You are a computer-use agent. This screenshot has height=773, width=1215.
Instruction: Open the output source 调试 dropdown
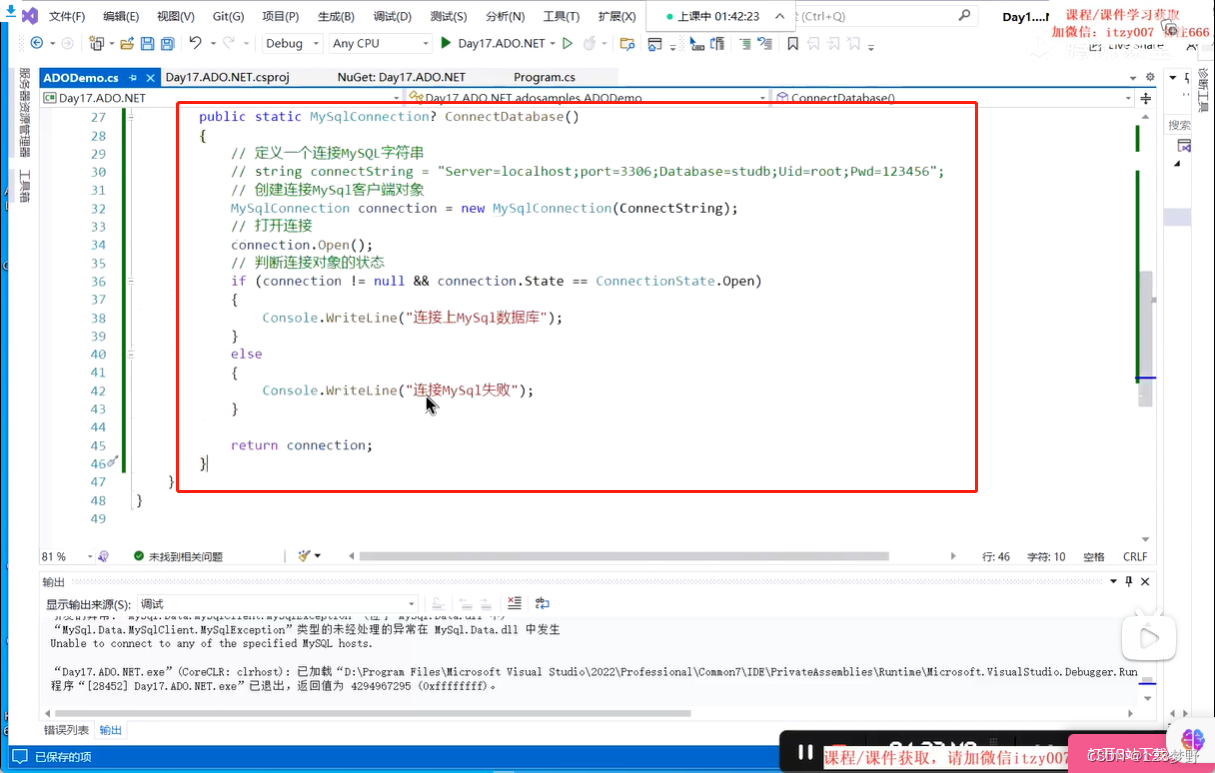point(277,604)
